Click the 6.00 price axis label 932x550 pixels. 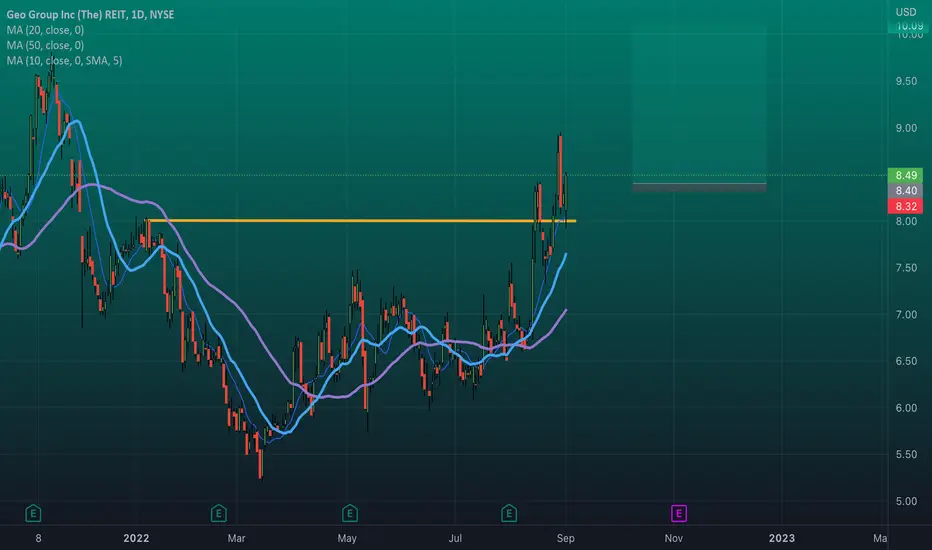click(x=906, y=408)
